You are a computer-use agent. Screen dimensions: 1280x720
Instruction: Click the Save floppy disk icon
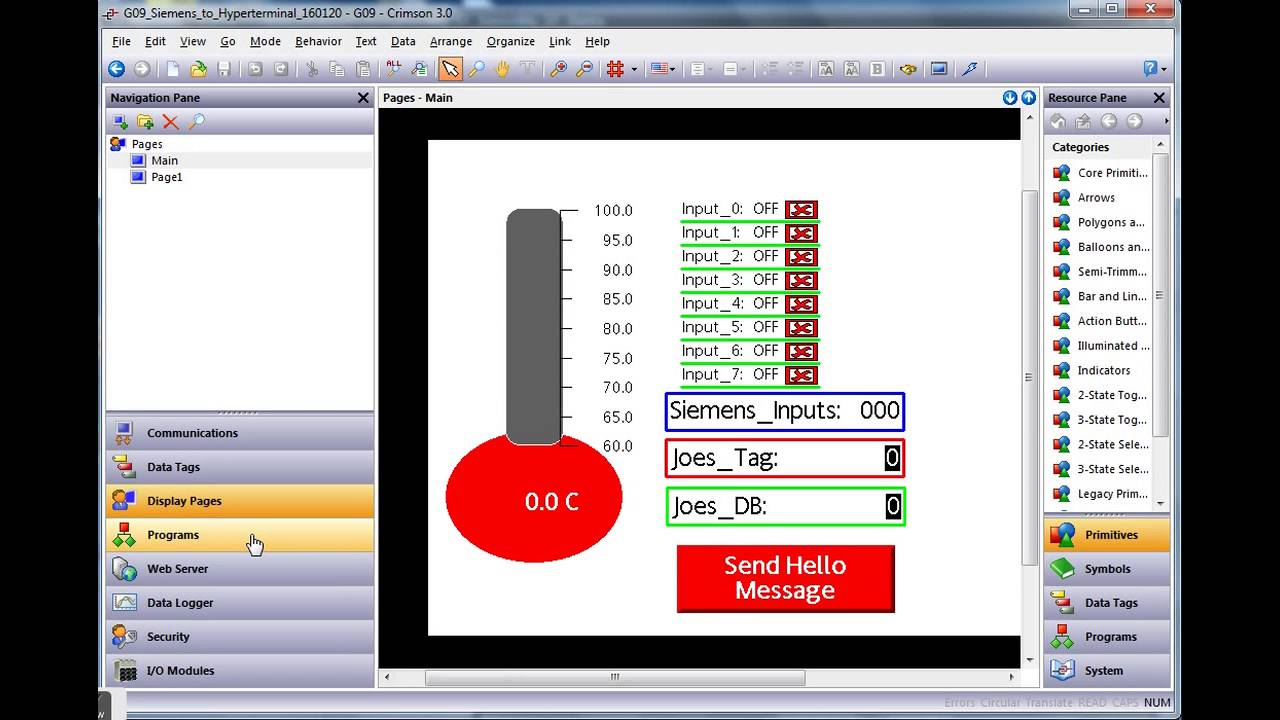point(224,69)
